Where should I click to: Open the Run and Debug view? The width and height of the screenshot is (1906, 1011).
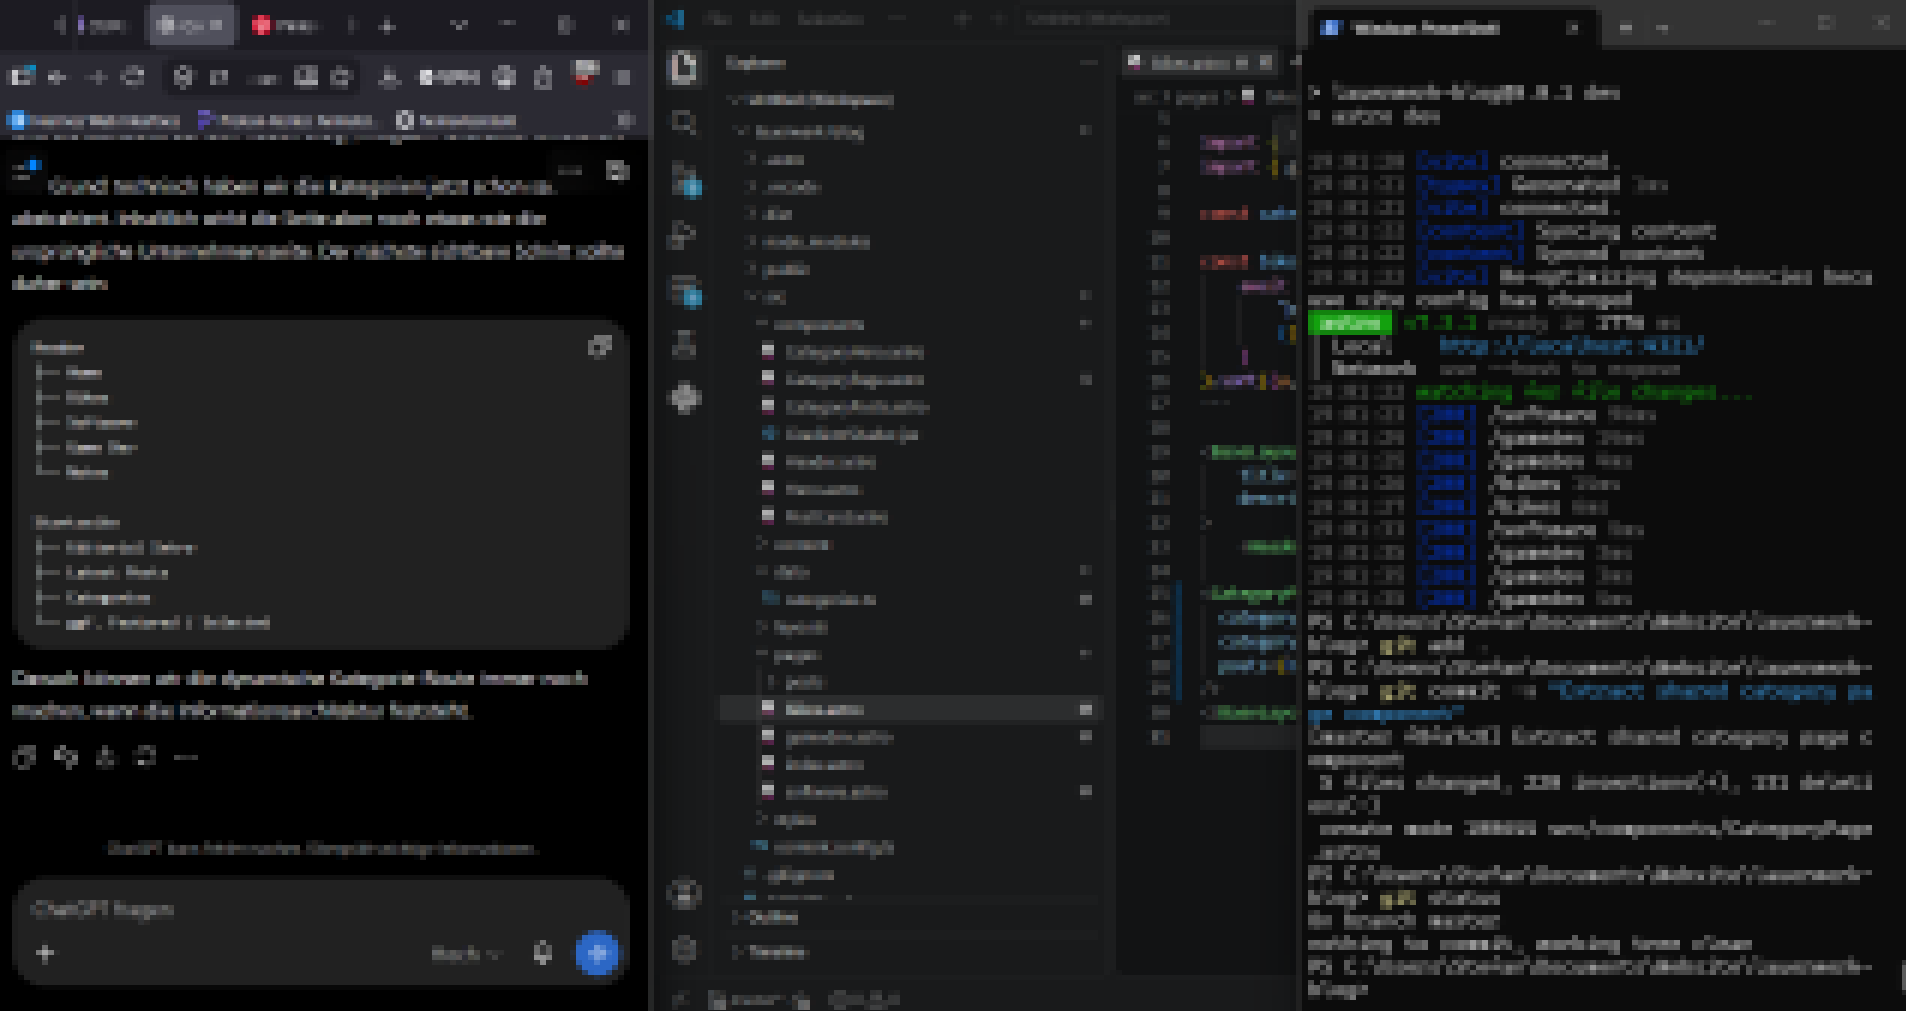tap(684, 235)
